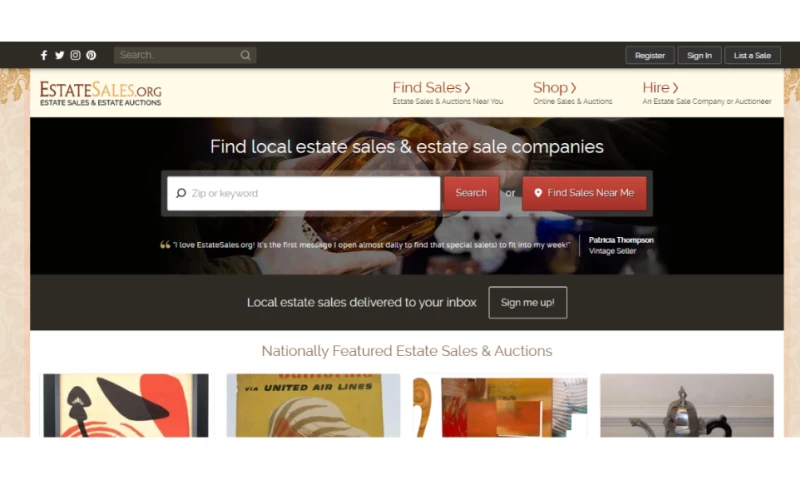Focus the Zip or keyword input field
The image size is (800, 480).
(304, 193)
